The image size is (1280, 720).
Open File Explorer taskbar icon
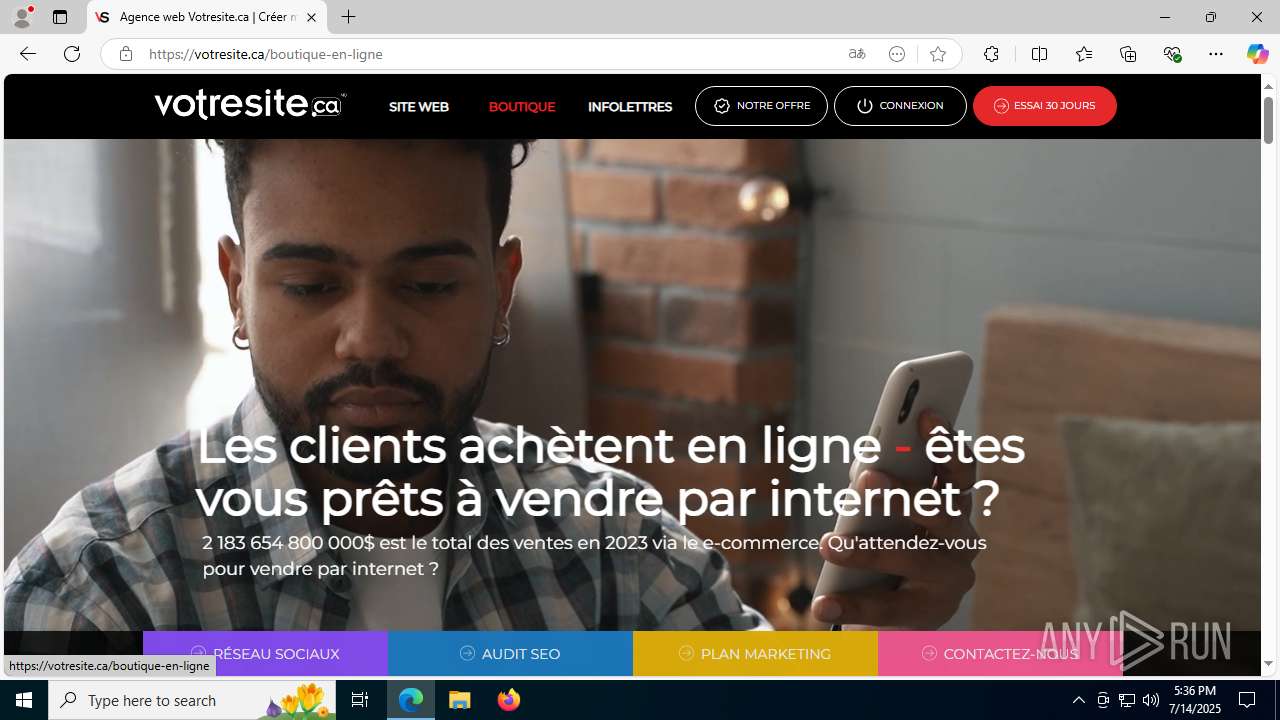pos(460,700)
